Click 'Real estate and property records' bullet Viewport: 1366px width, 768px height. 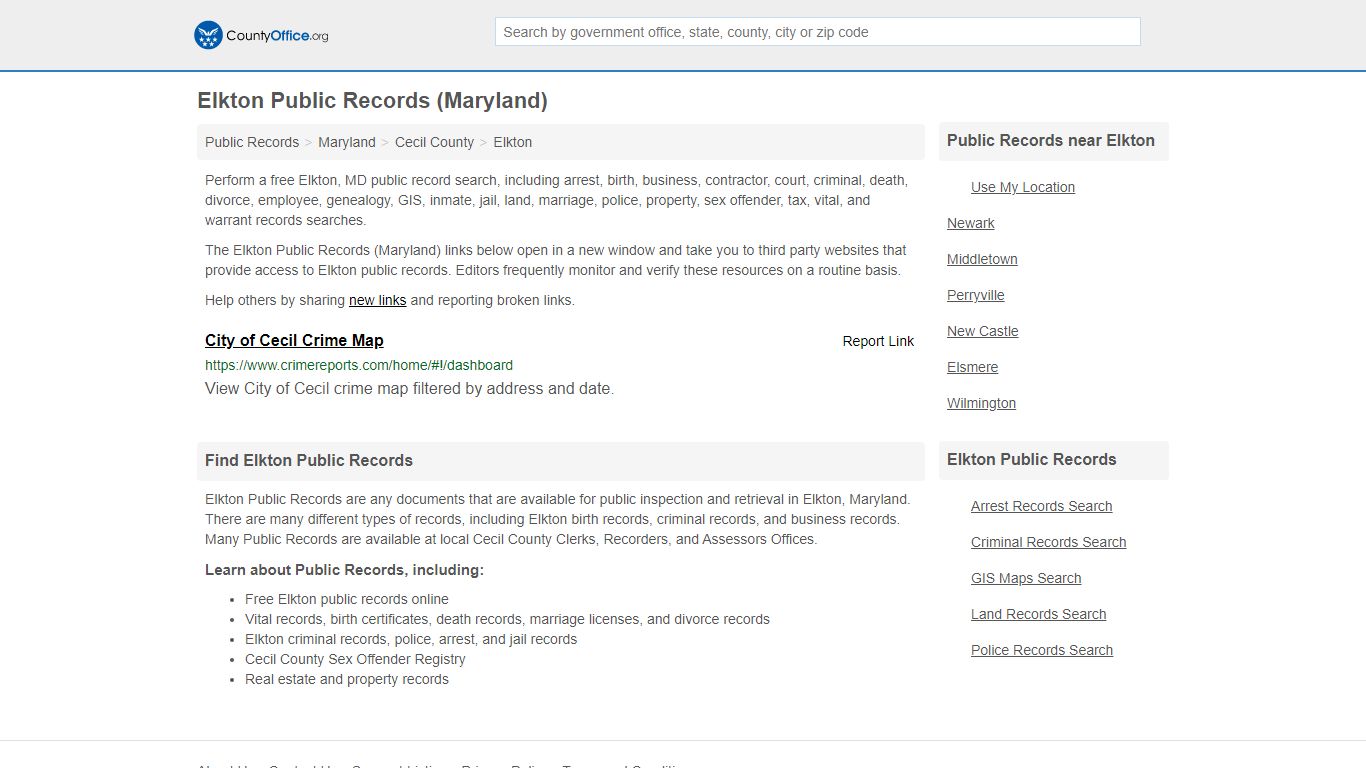(x=347, y=679)
